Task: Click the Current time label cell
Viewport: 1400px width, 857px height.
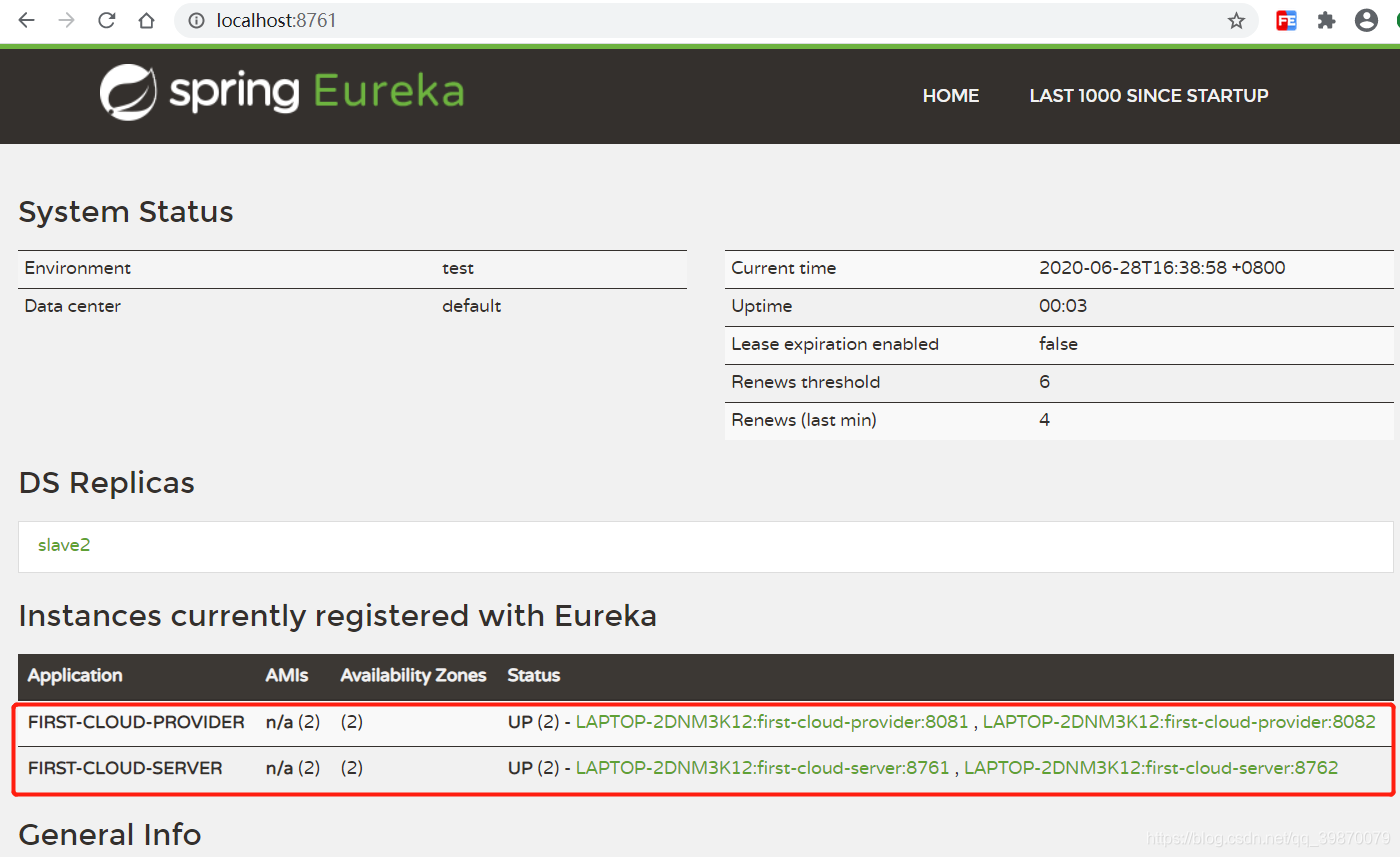Action: (784, 268)
